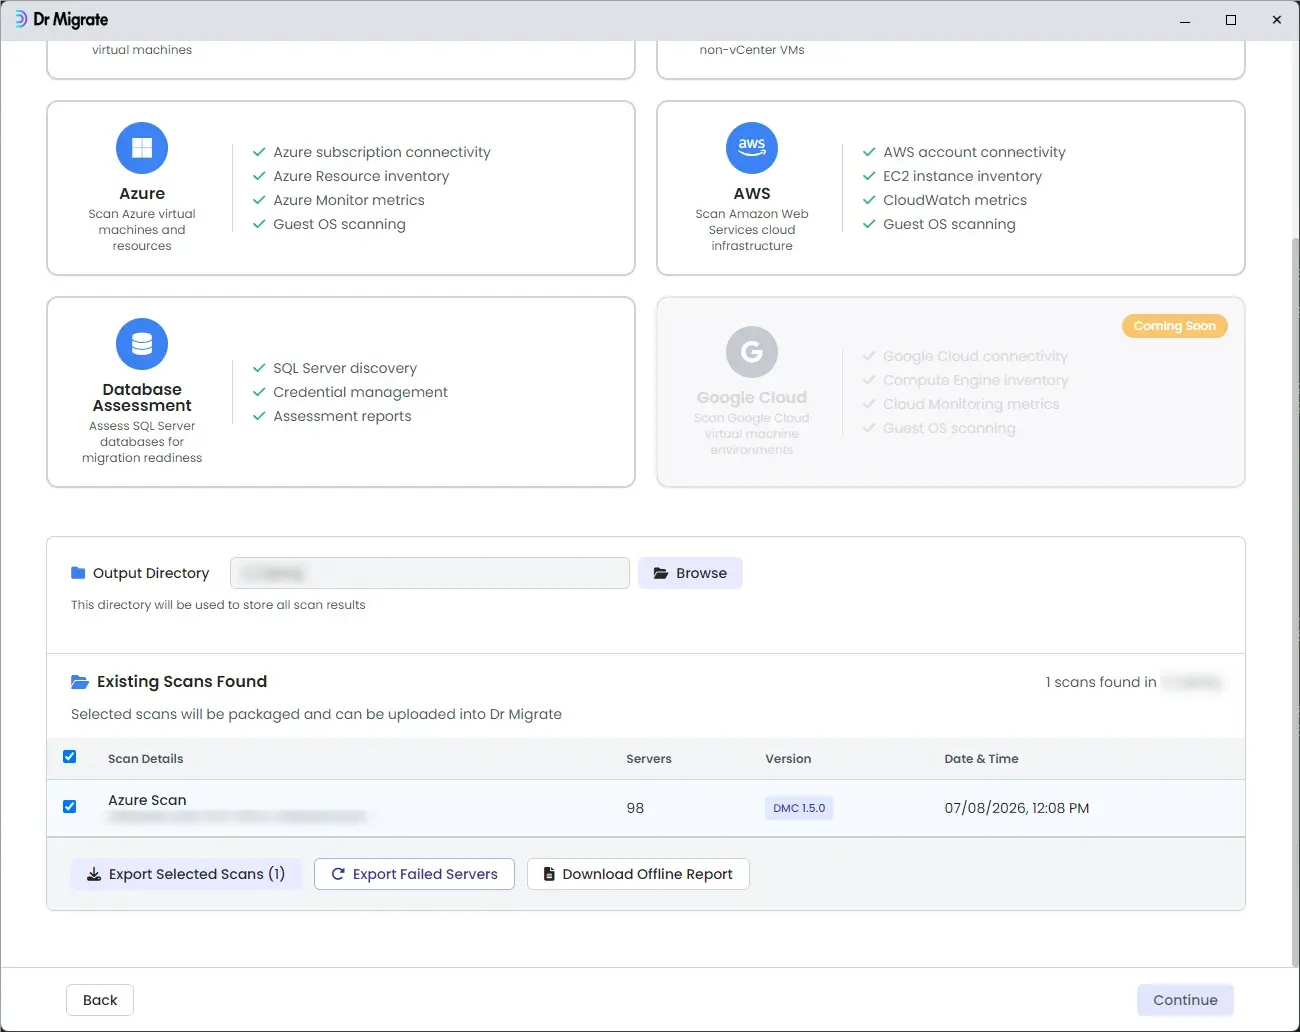Screen dimensions: 1300x1032
Task: Click Credential management text
Action: click(360, 392)
